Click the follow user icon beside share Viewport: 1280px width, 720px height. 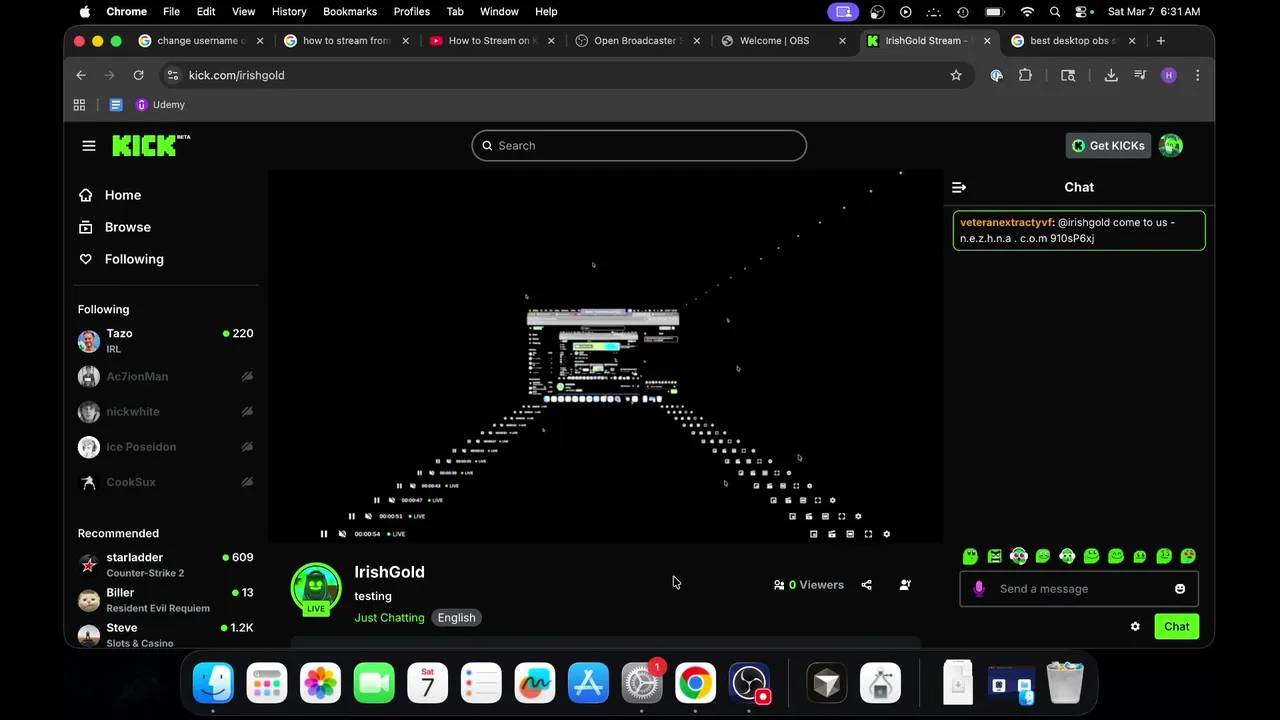[x=905, y=585]
